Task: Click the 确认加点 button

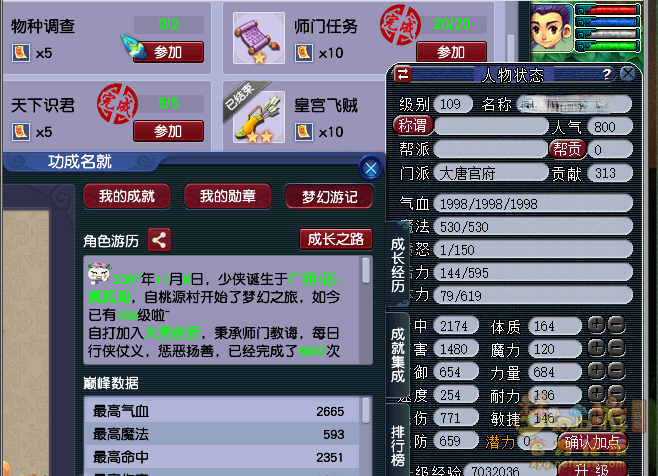Action: (592, 442)
